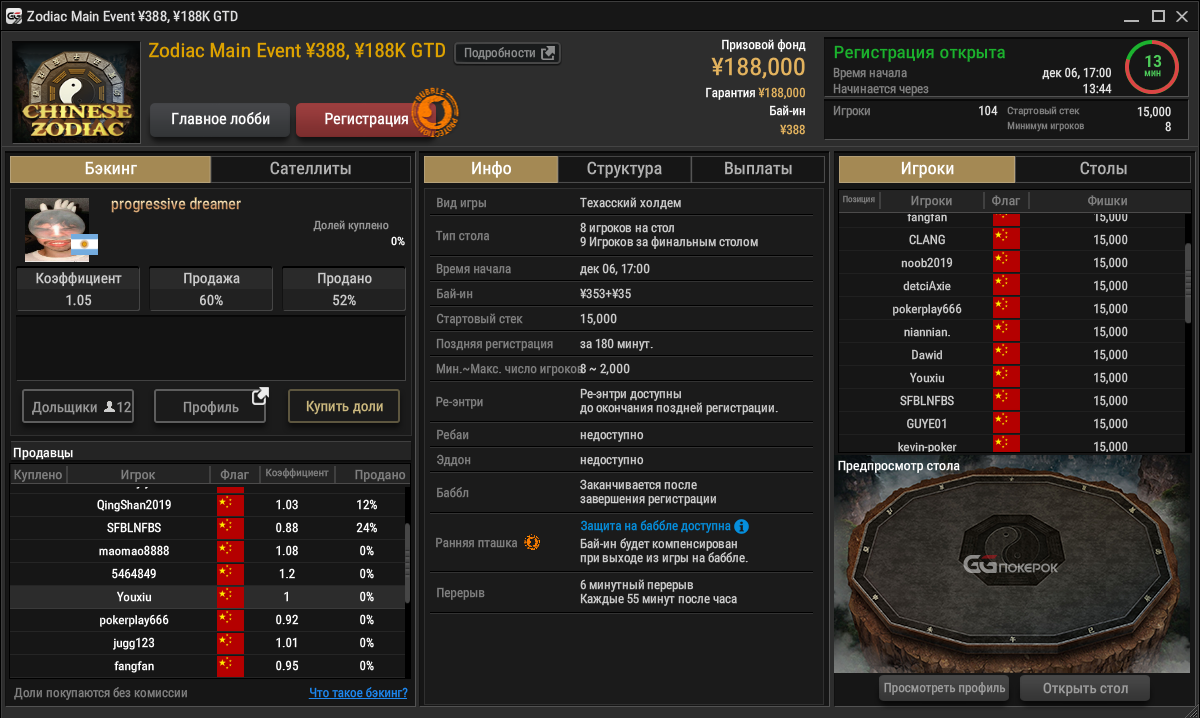Image resolution: width=1200 pixels, height=718 pixels.
Task: Click the China flag in CLANG's row
Action: [1006, 240]
